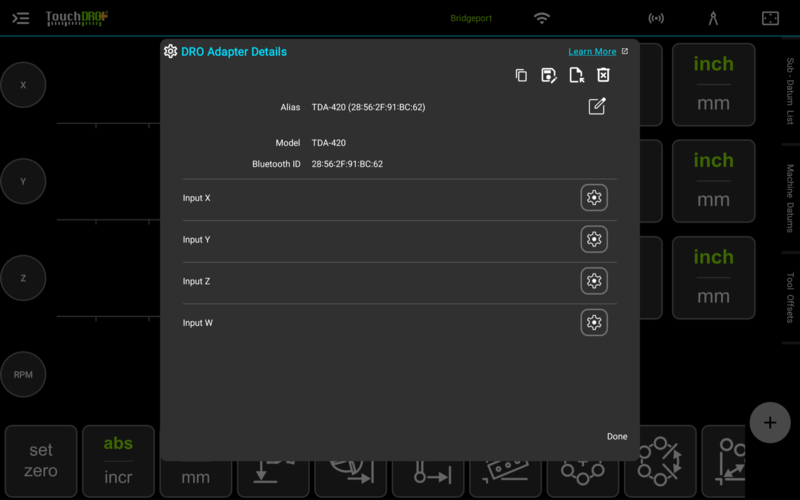Click the Input W label
800x500 pixels.
[198, 323]
